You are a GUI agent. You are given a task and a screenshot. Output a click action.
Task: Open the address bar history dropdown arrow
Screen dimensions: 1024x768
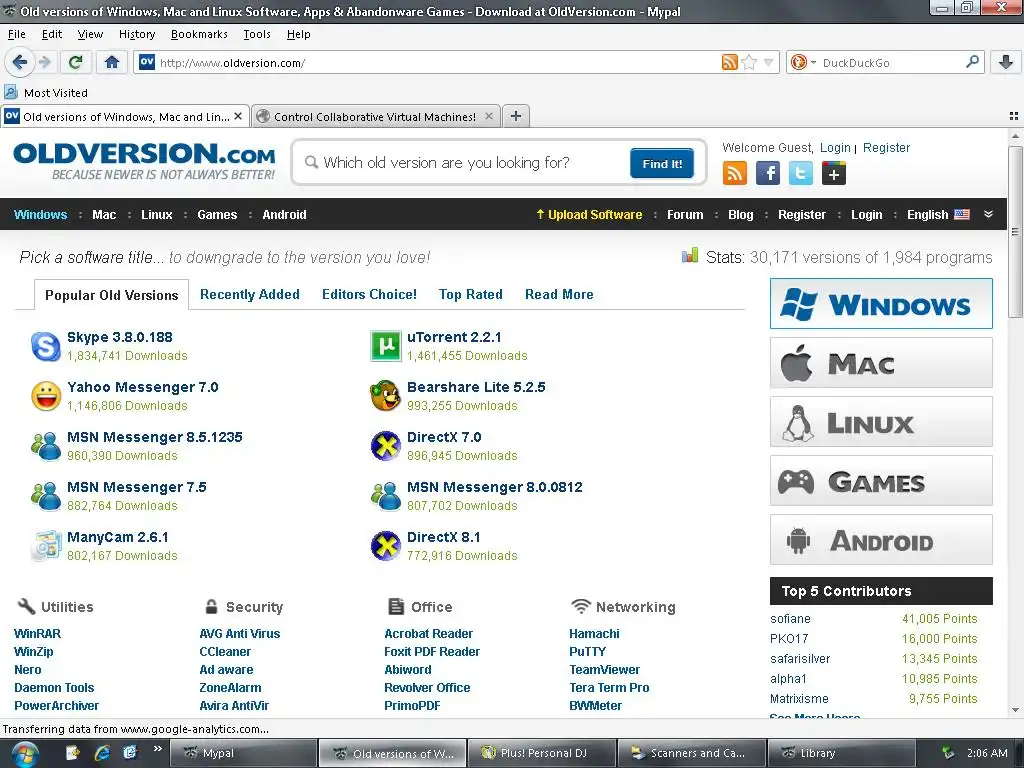pyautogui.click(x=769, y=62)
